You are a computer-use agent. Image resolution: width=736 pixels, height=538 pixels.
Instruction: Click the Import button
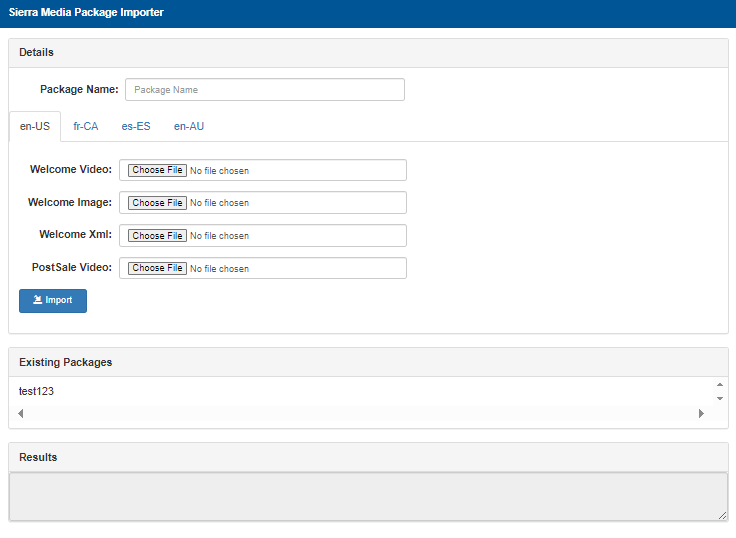[x=53, y=300]
